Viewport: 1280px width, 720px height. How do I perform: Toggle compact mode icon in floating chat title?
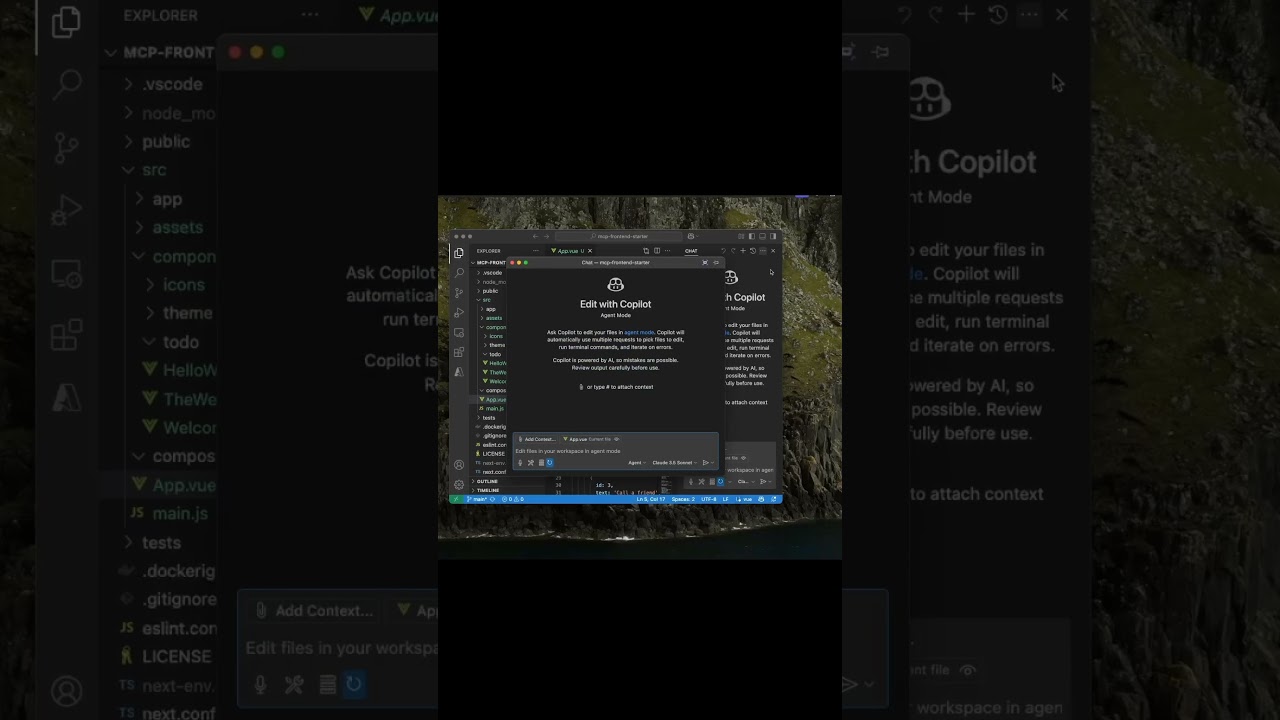[x=705, y=263]
